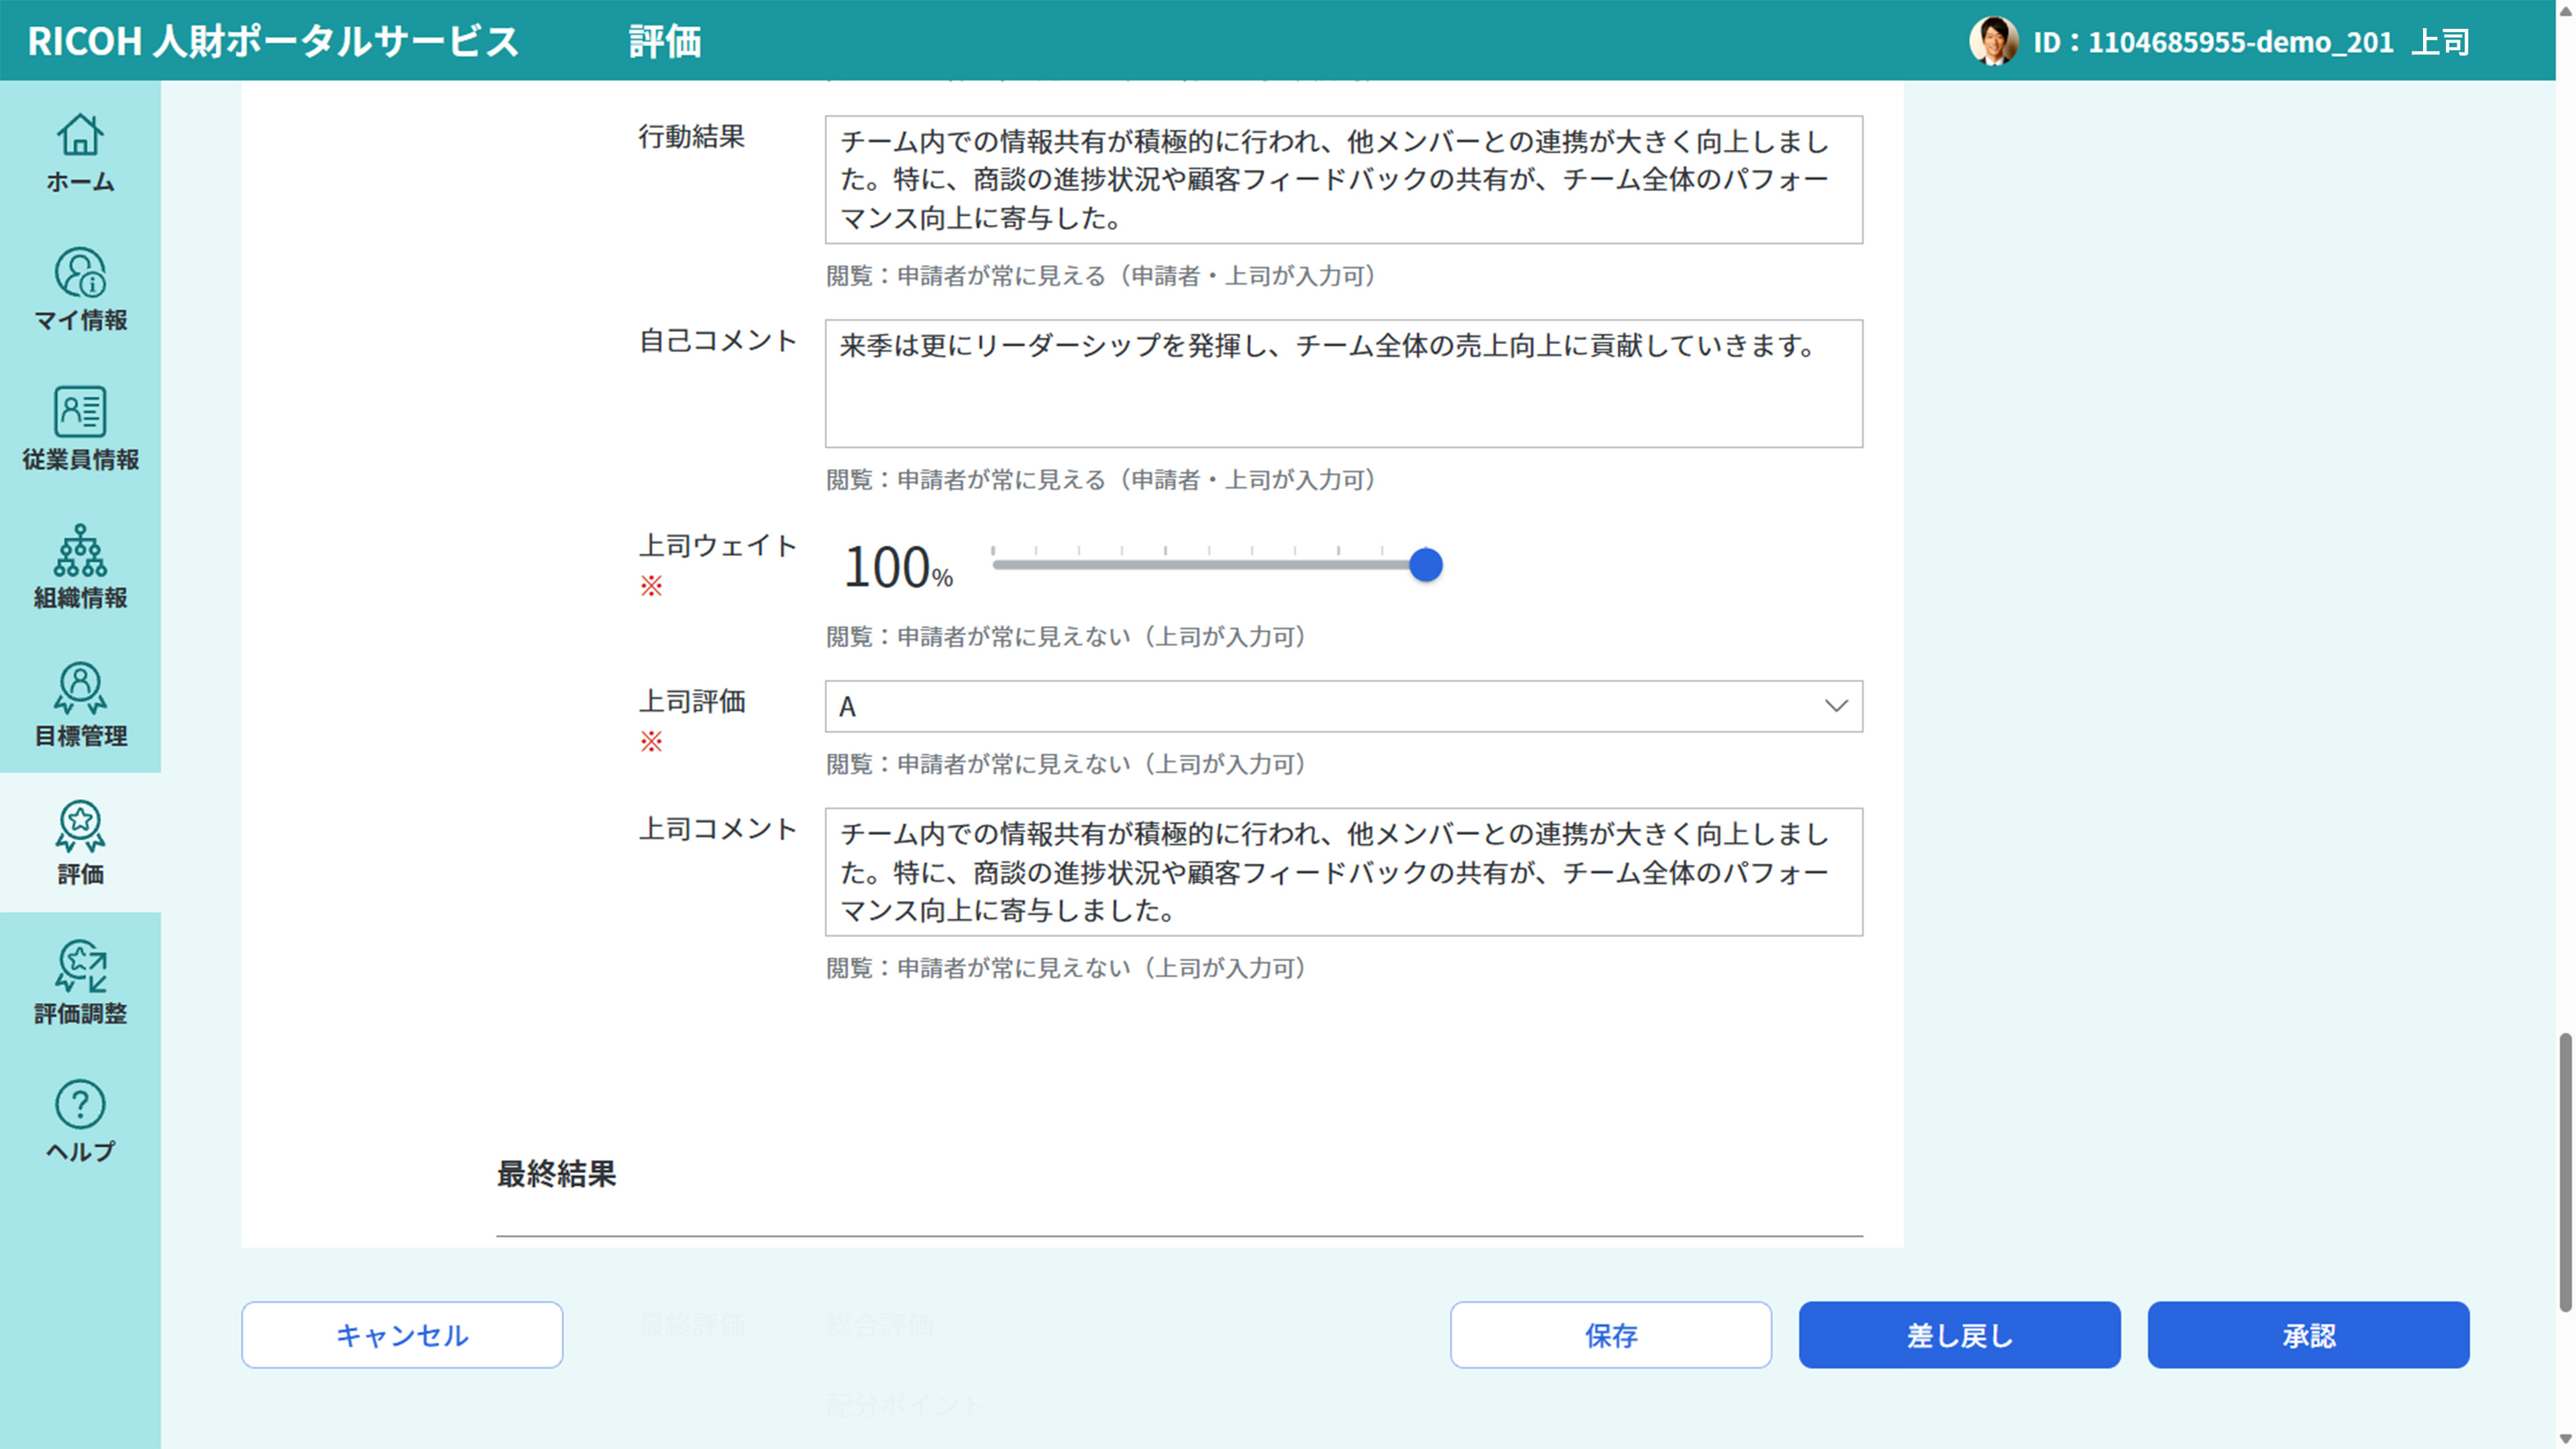Click the 保存 save button
The width and height of the screenshot is (2576, 1449).
tap(1610, 1334)
